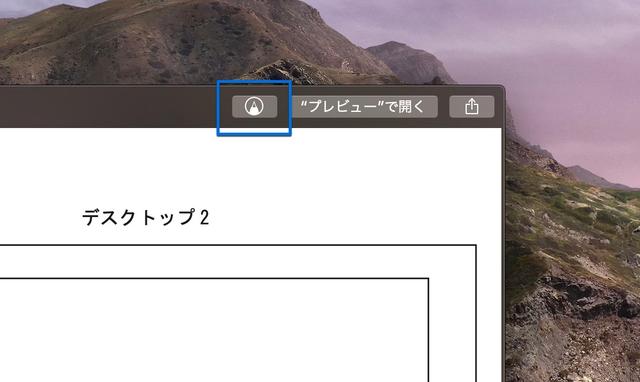
Task: Click the "プレビュー"で開く button
Action: [364, 107]
